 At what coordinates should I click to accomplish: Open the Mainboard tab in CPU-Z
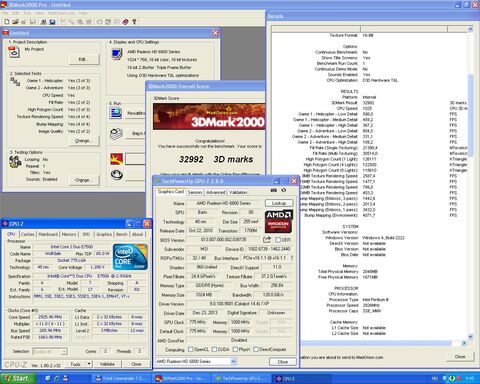point(48,234)
